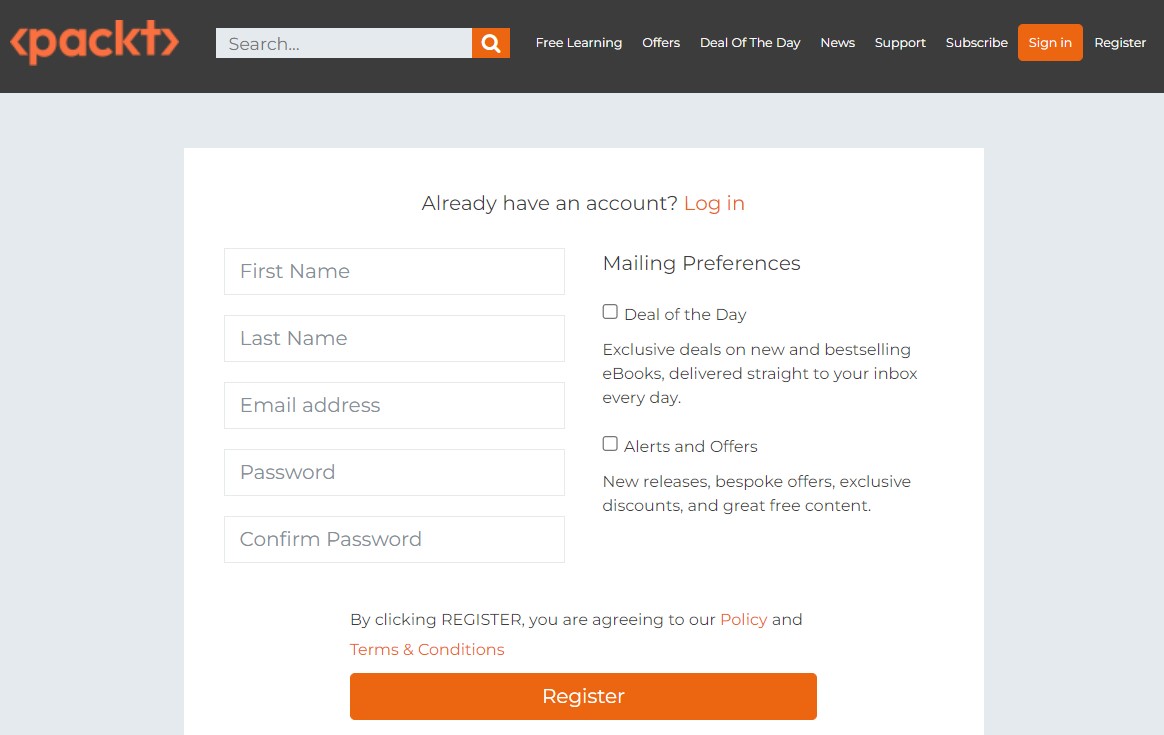1164x735 pixels.
Task: Click the Packt logo
Action: coord(94,44)
